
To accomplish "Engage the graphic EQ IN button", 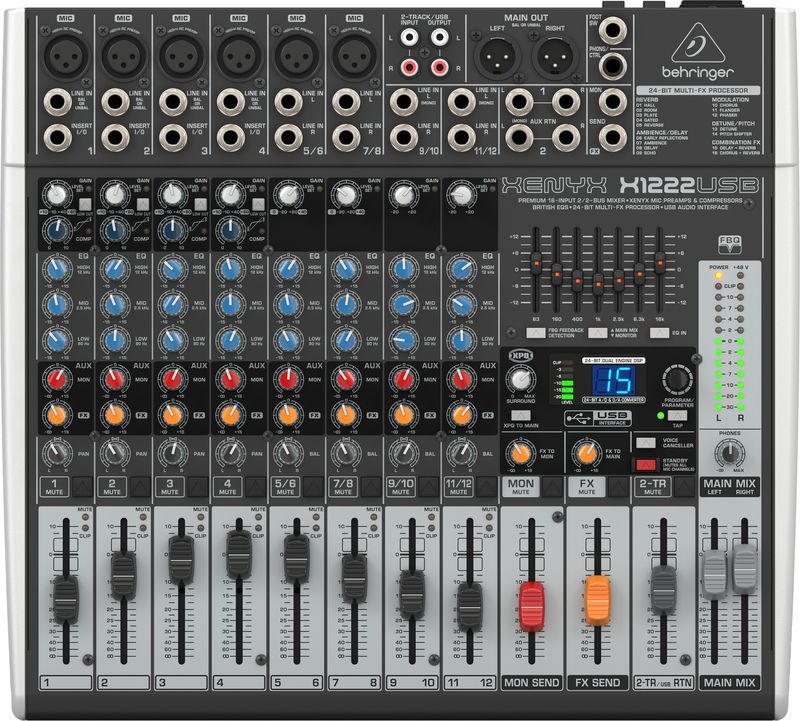I will 659,333.
